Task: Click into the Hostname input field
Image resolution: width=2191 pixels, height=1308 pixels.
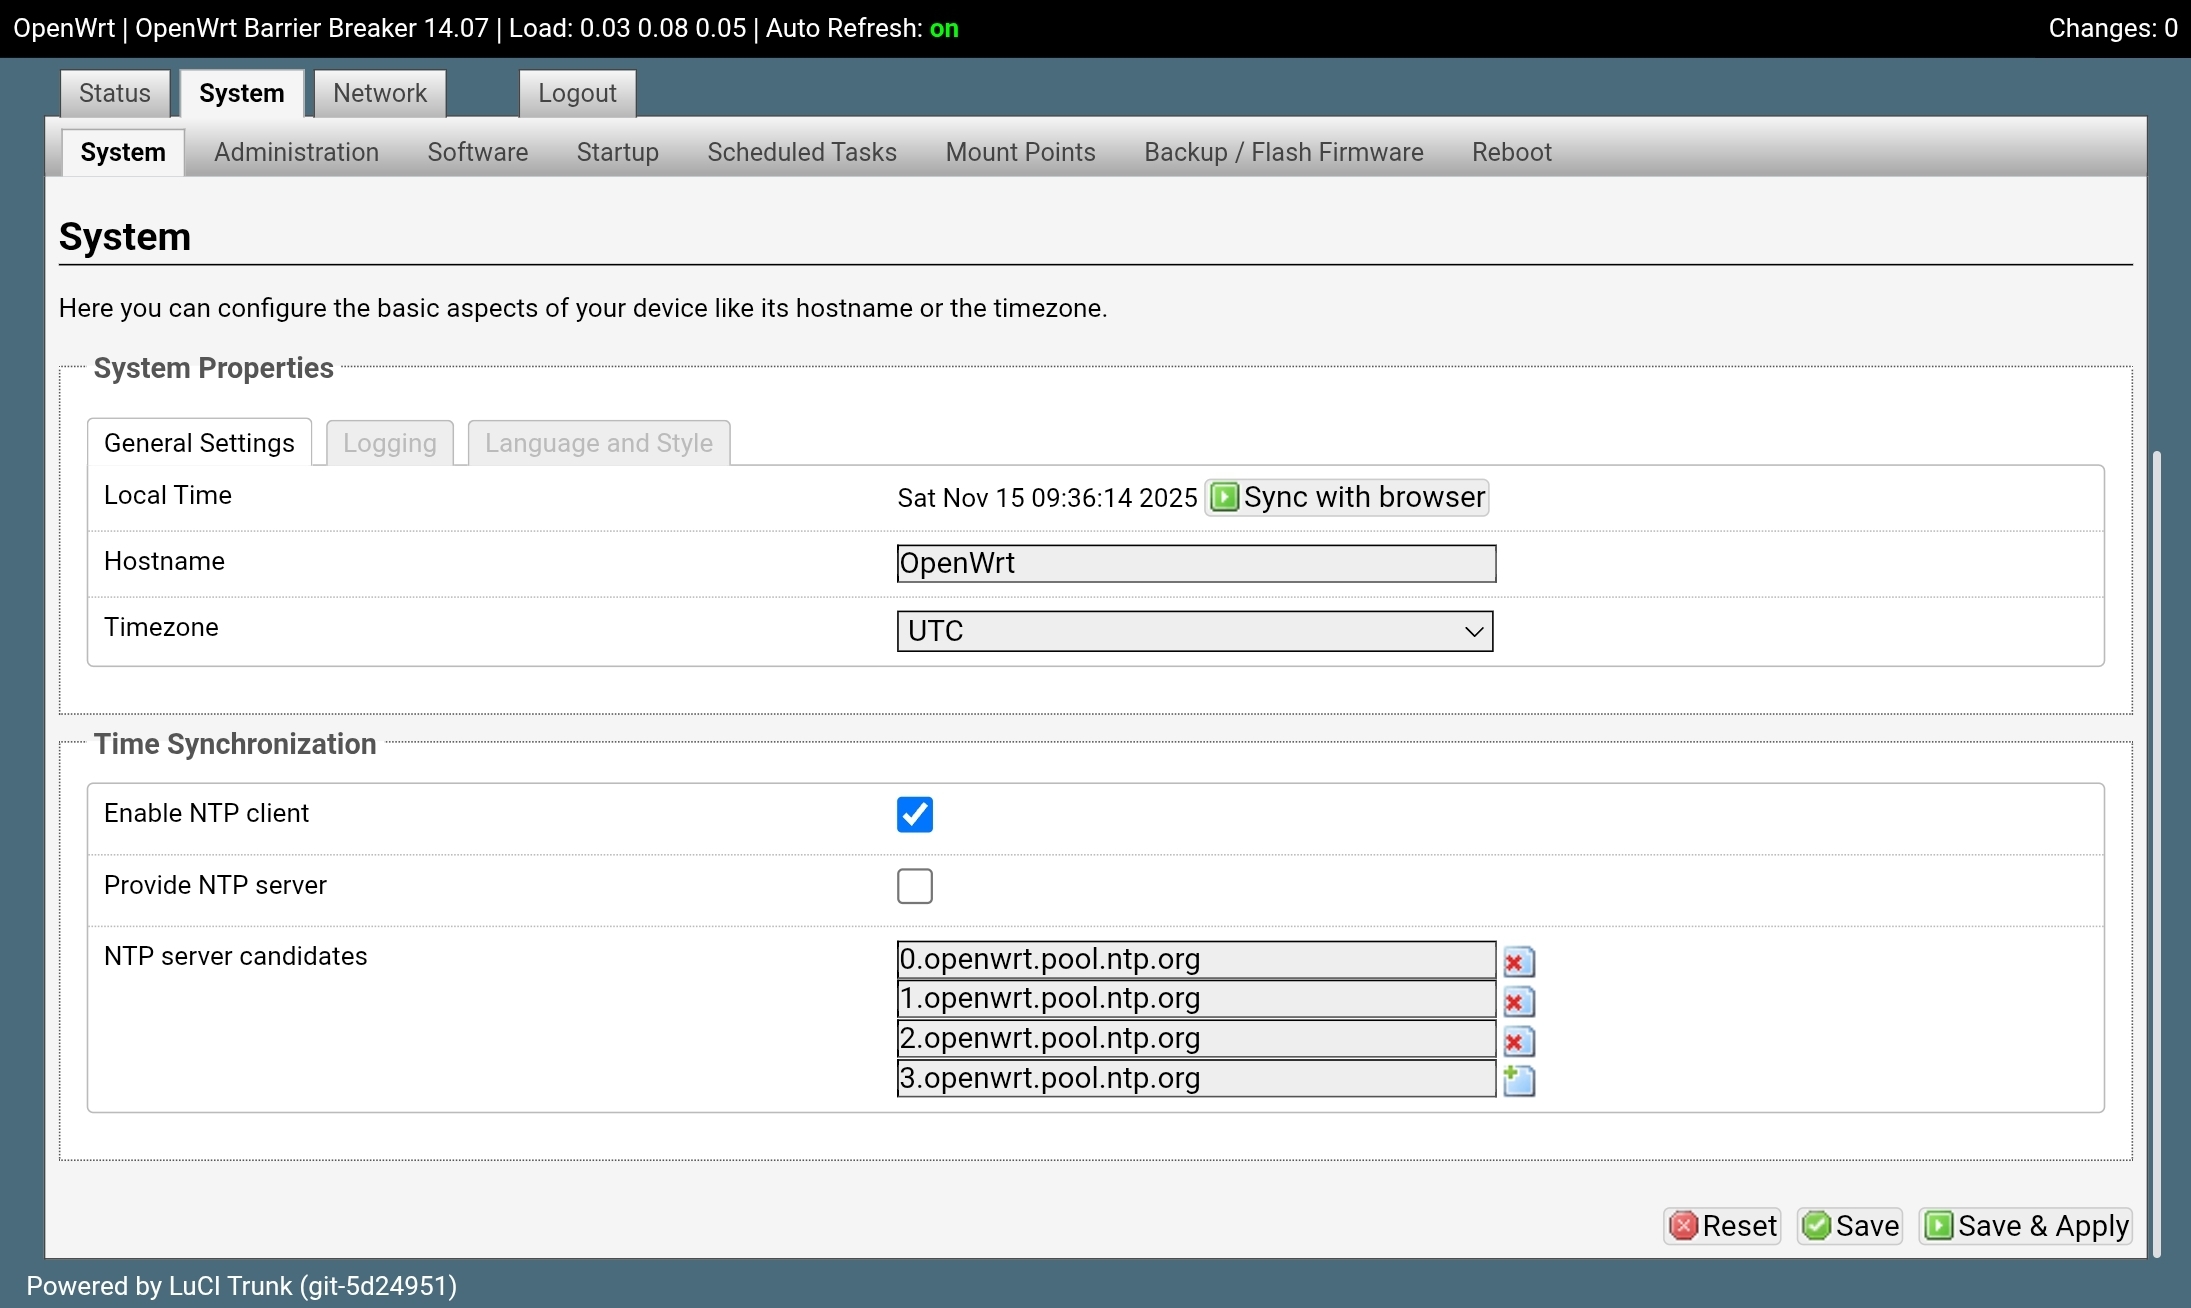Action: click(x=1195, y=563)
